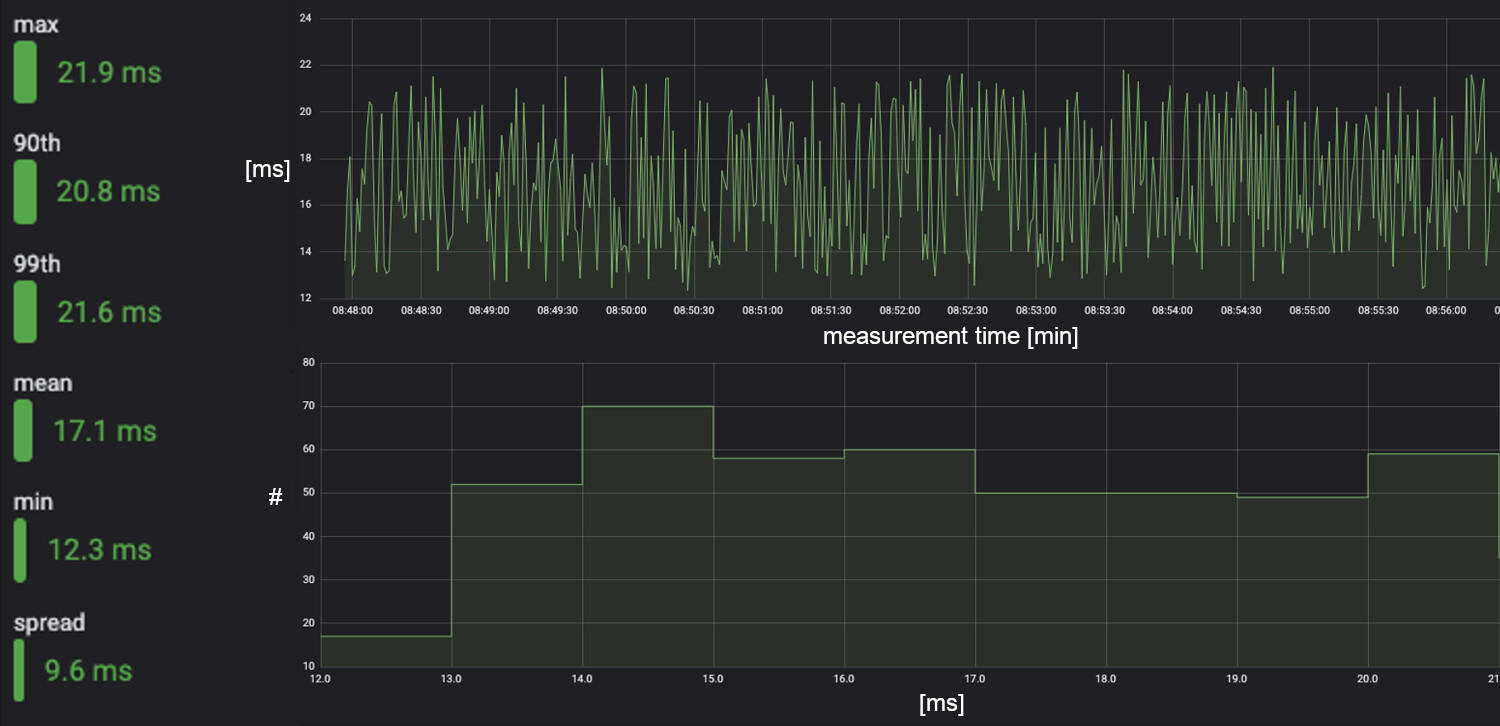Screen dimensions: 1500x726
Task: Click the green gauge bar beside max
Action: pos(24,72)
